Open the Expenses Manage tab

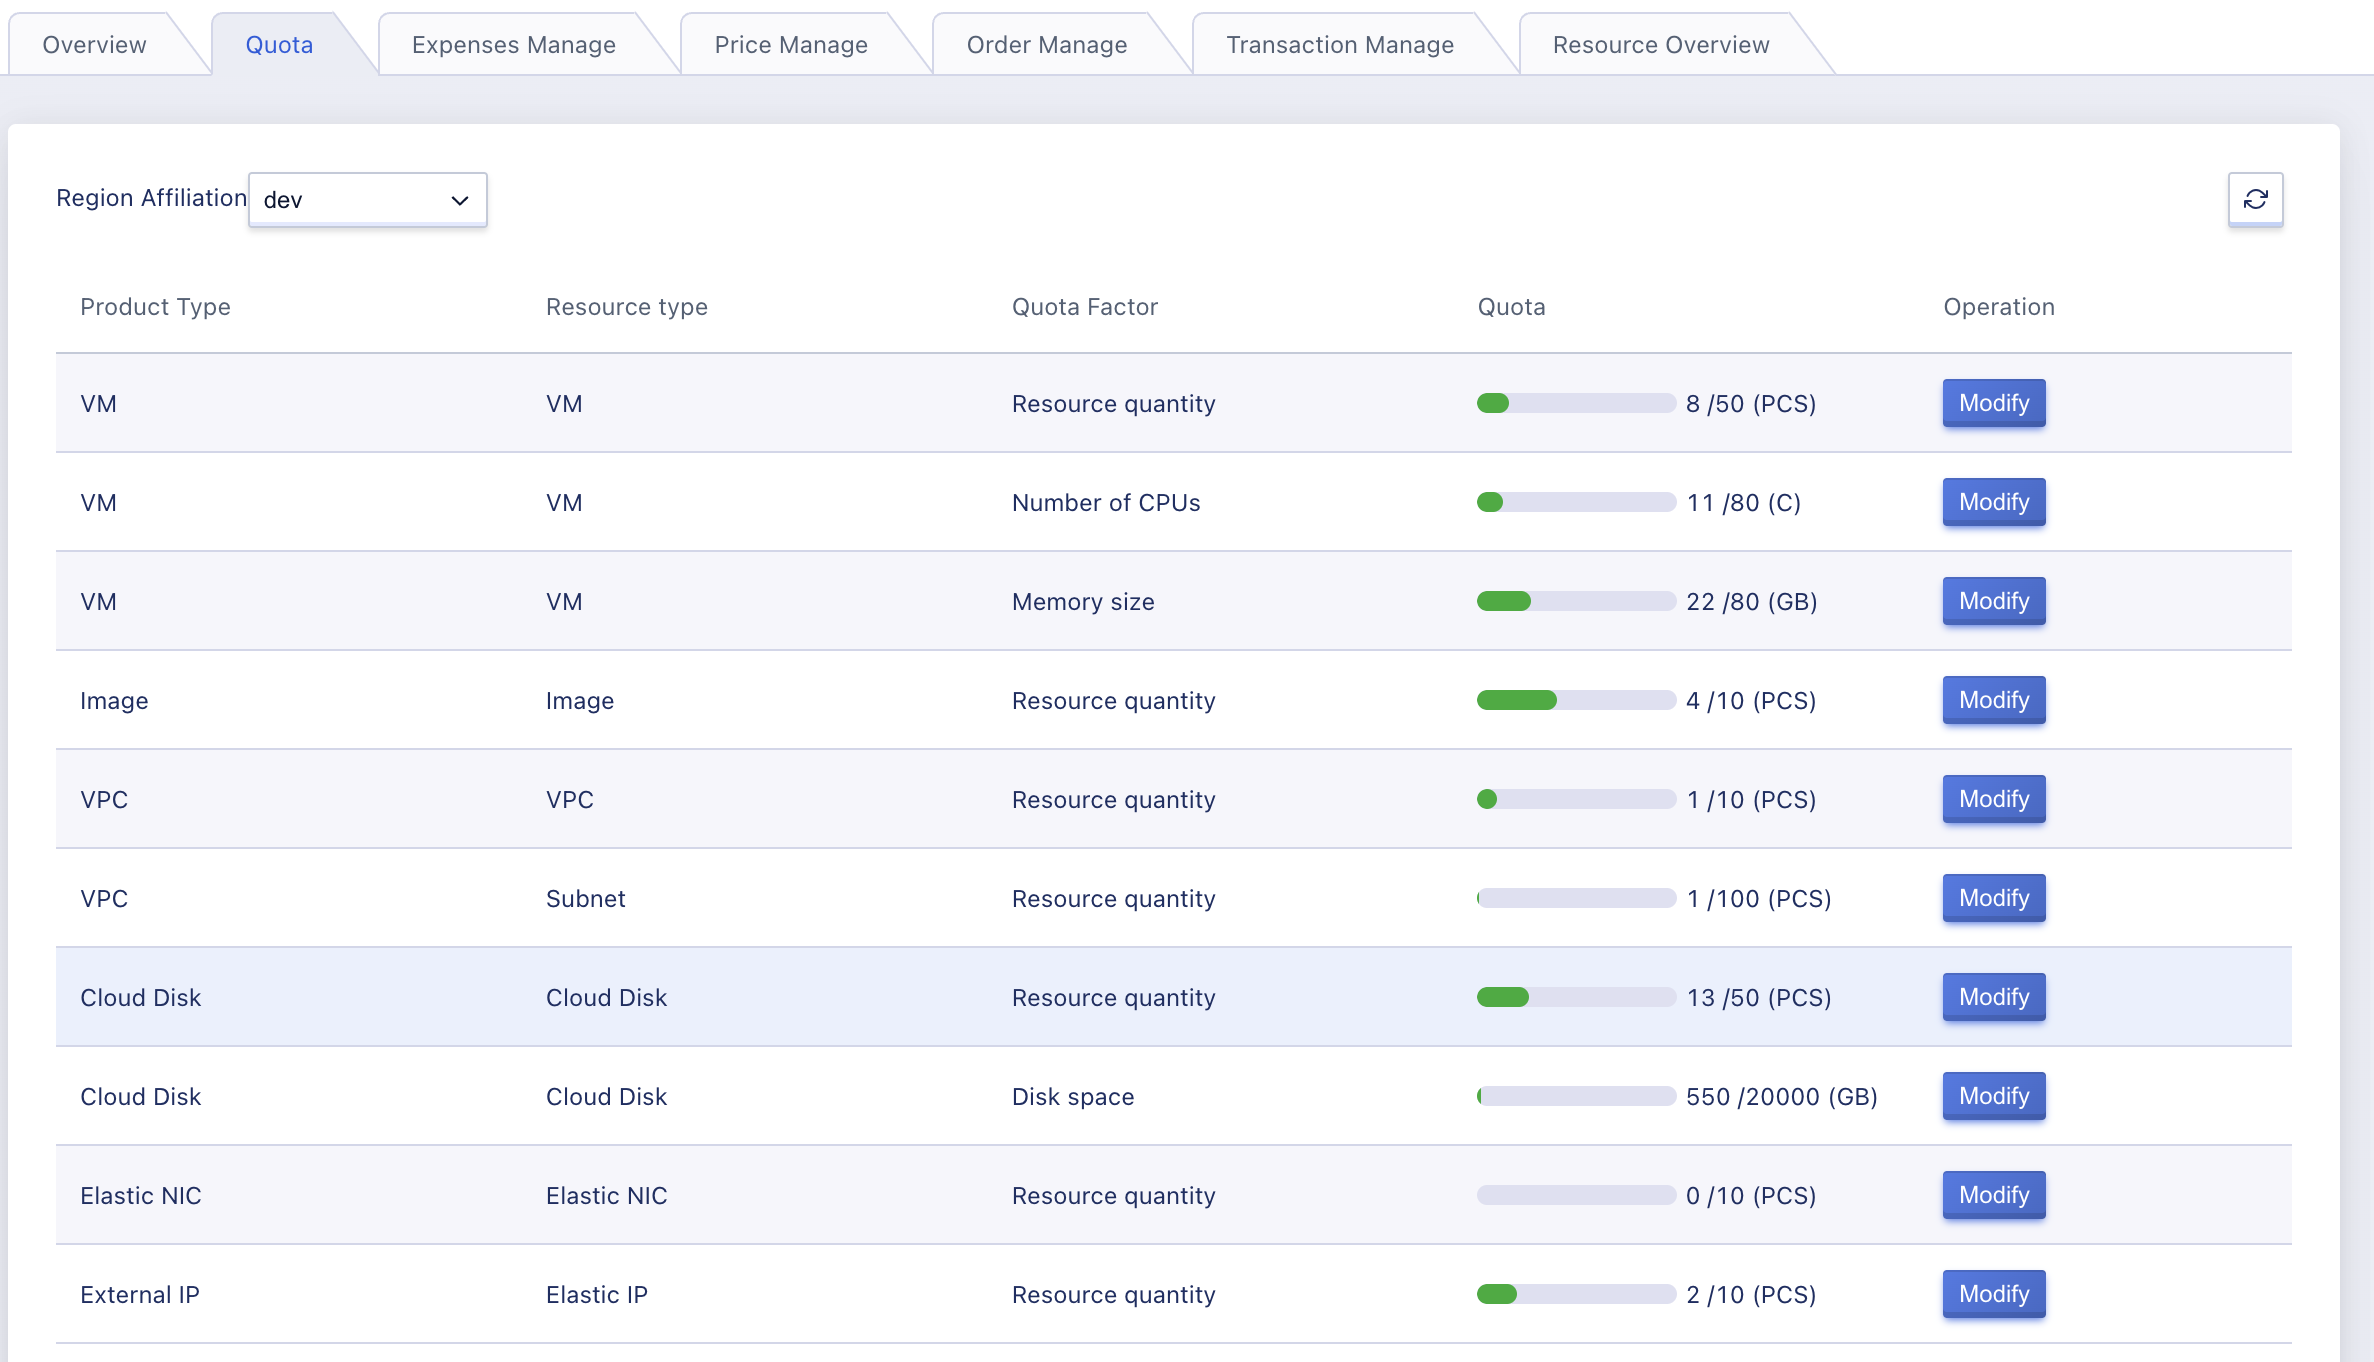[x=514, y=45]
